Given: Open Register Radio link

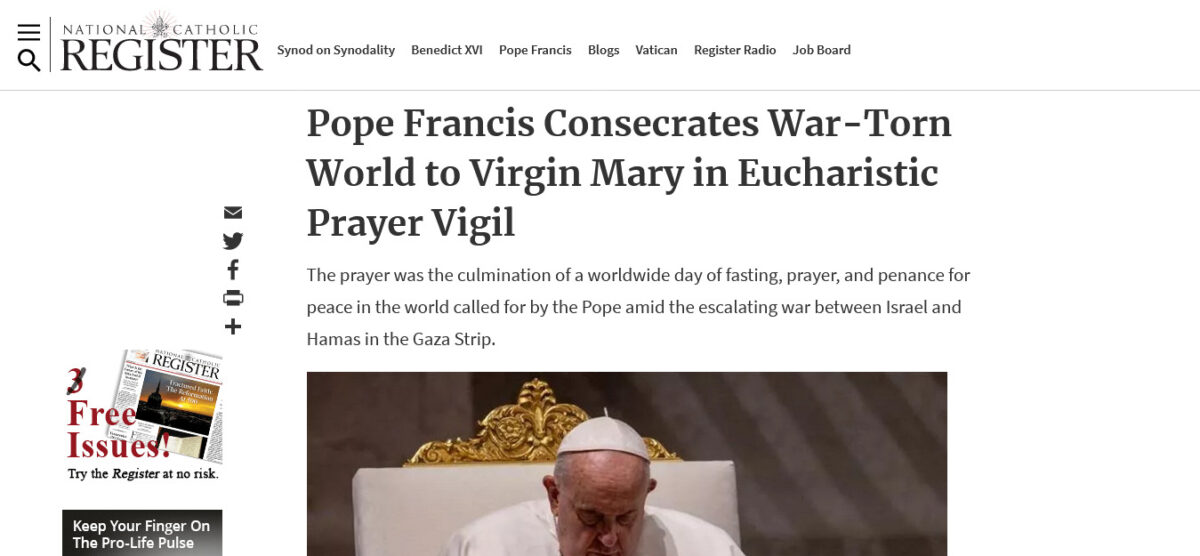Looking at the screenshot, I should pos(735,50).
